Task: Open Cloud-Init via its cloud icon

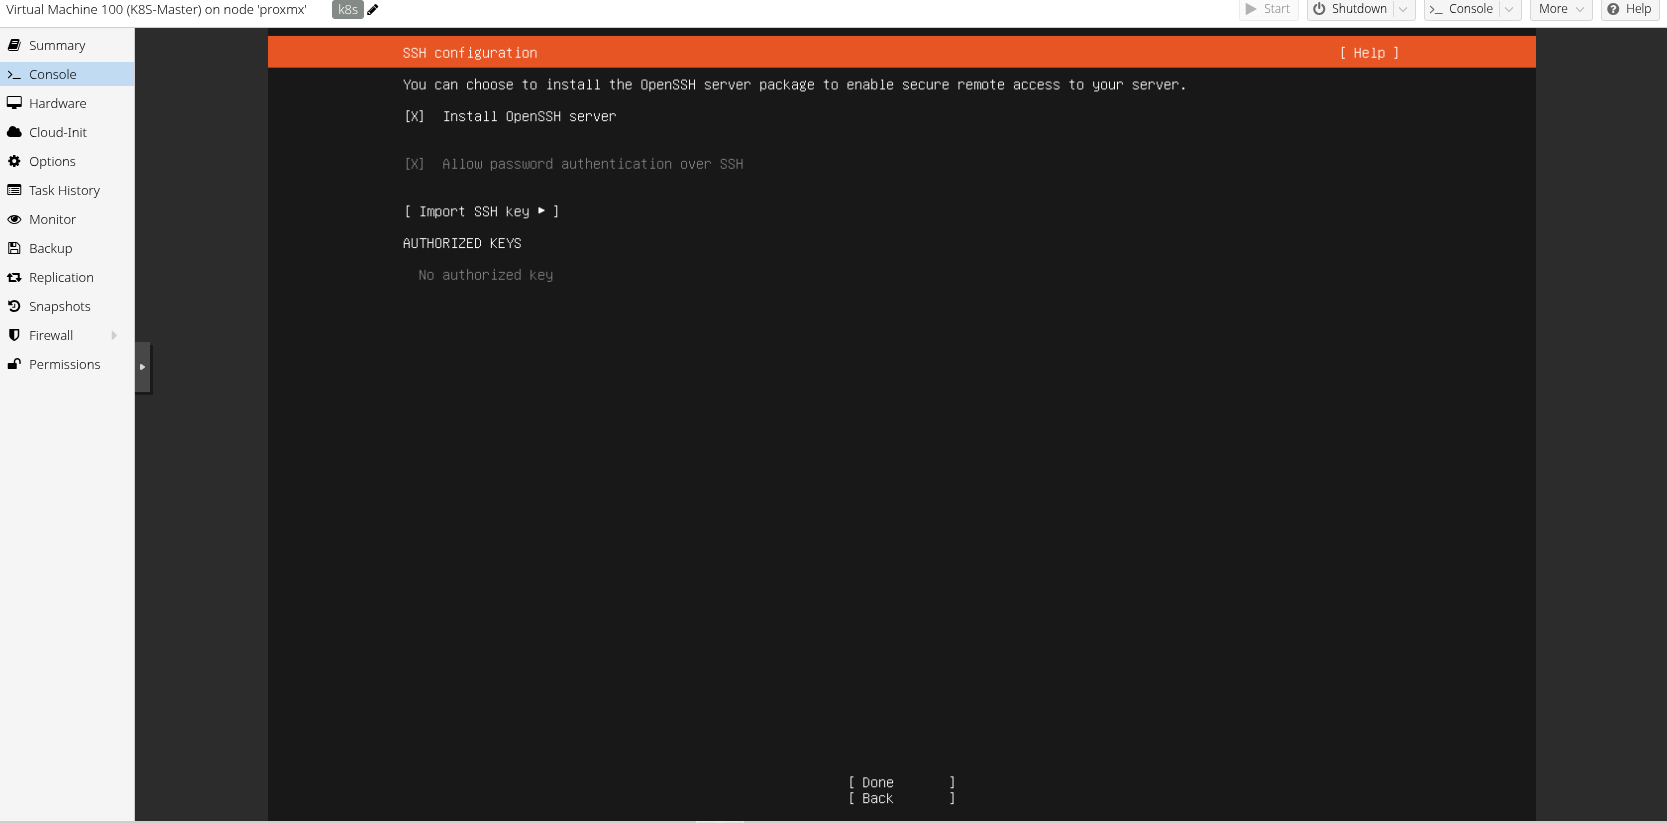Action: (14, 132)
